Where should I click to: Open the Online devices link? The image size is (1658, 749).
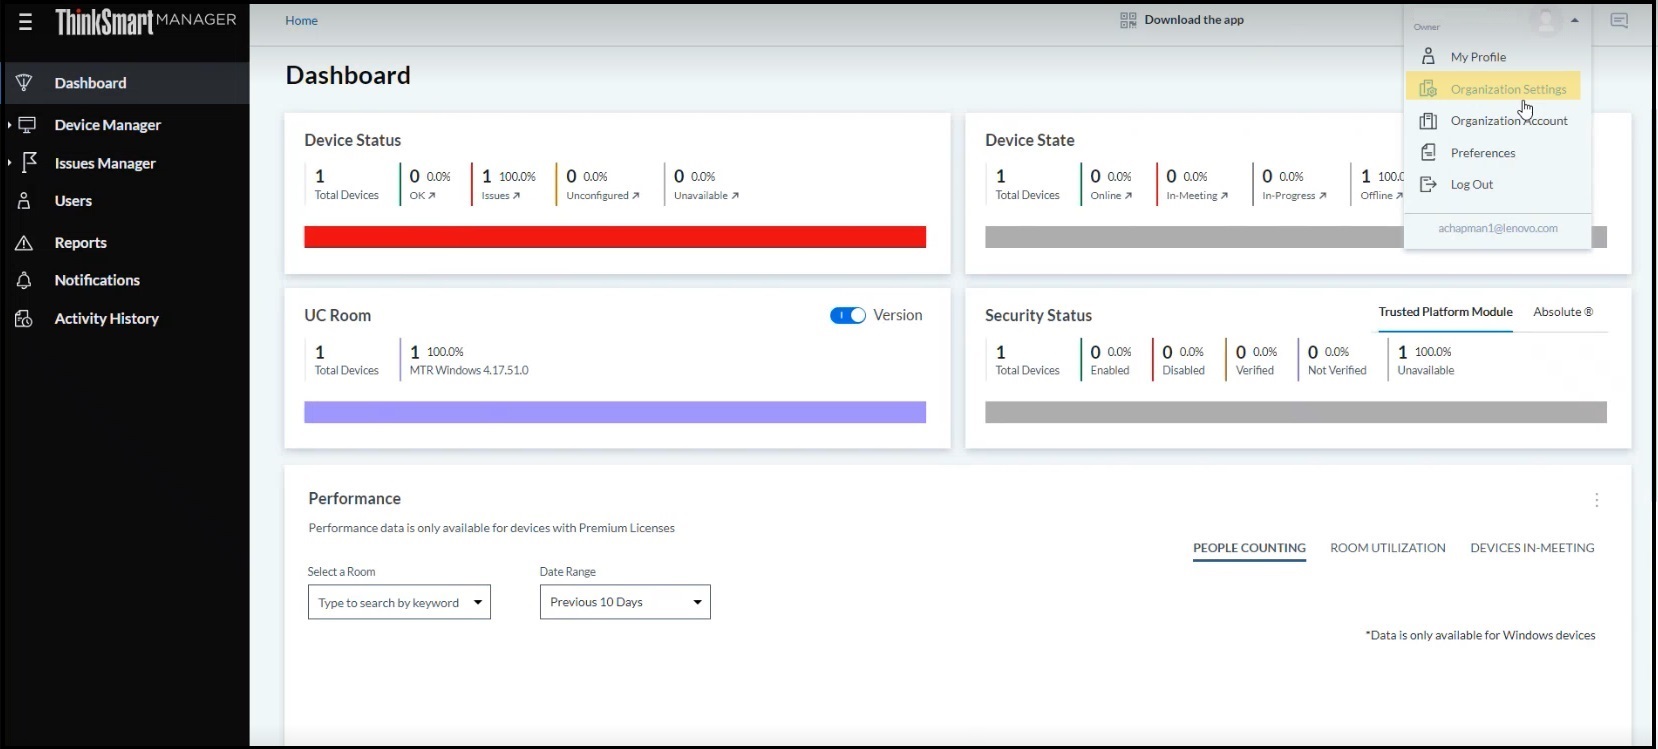click(x=1111, y=196)
